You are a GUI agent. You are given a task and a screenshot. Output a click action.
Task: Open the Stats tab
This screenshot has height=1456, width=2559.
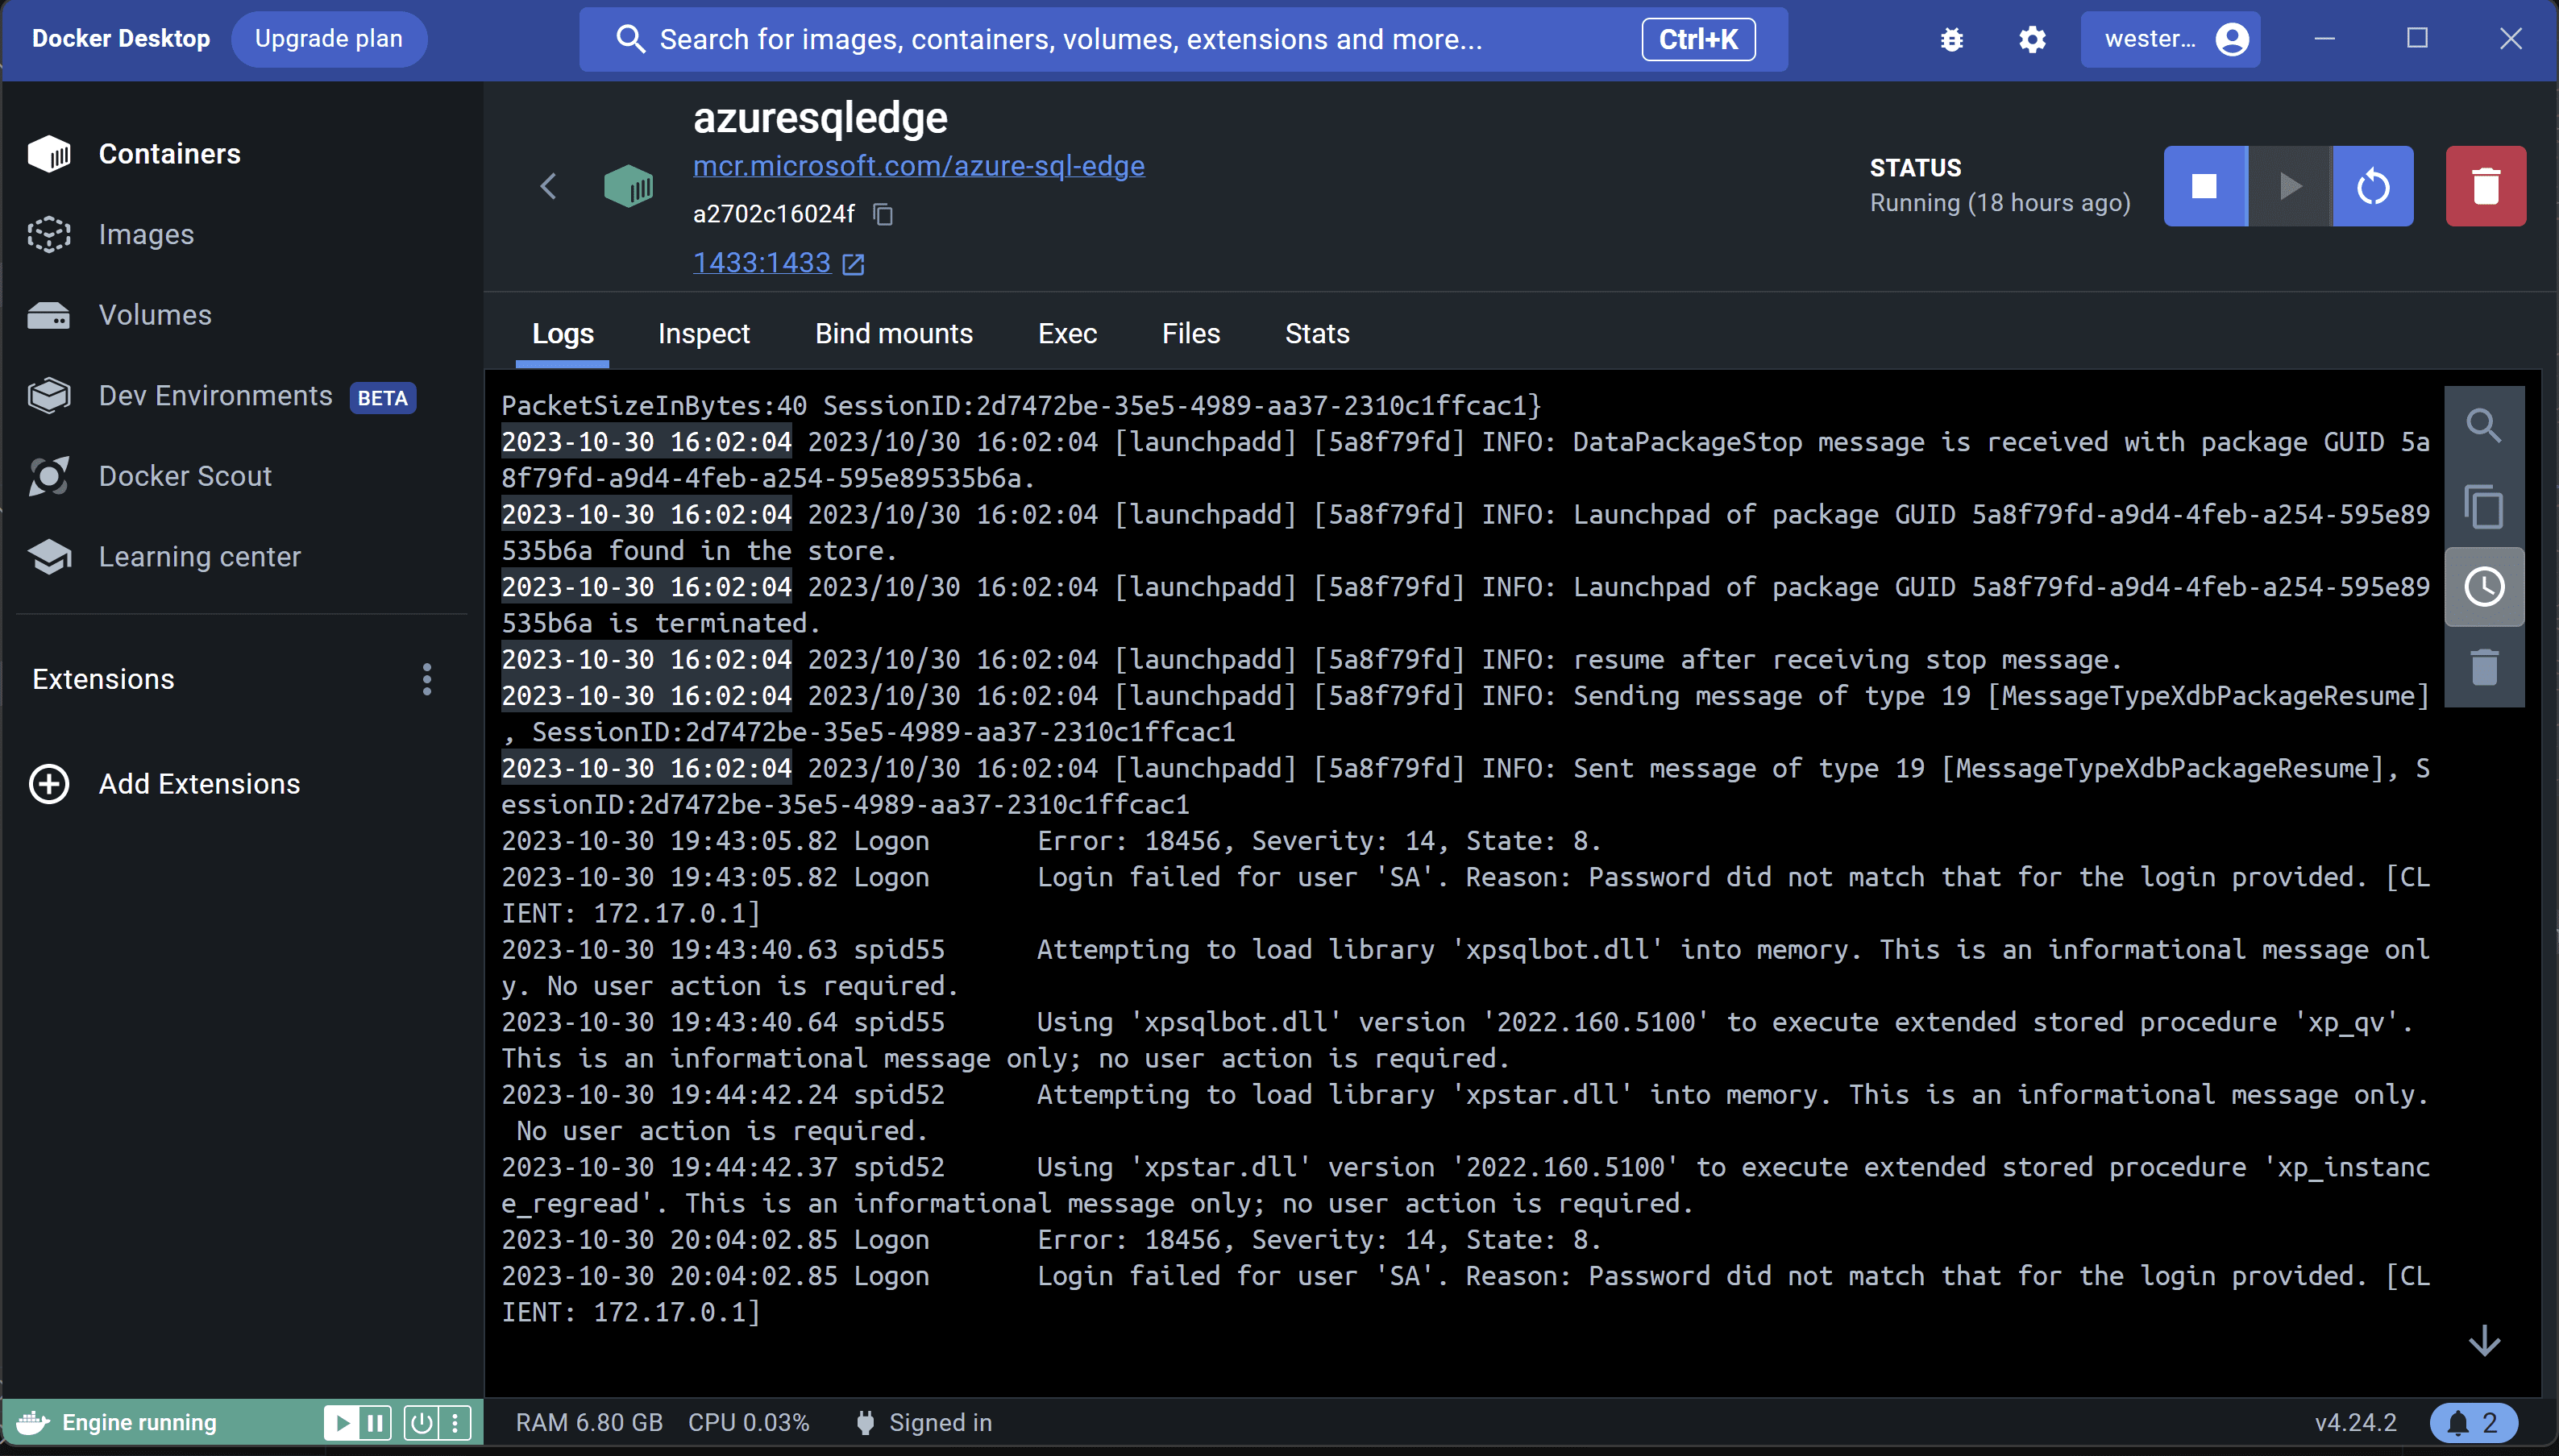(1316, 334)
